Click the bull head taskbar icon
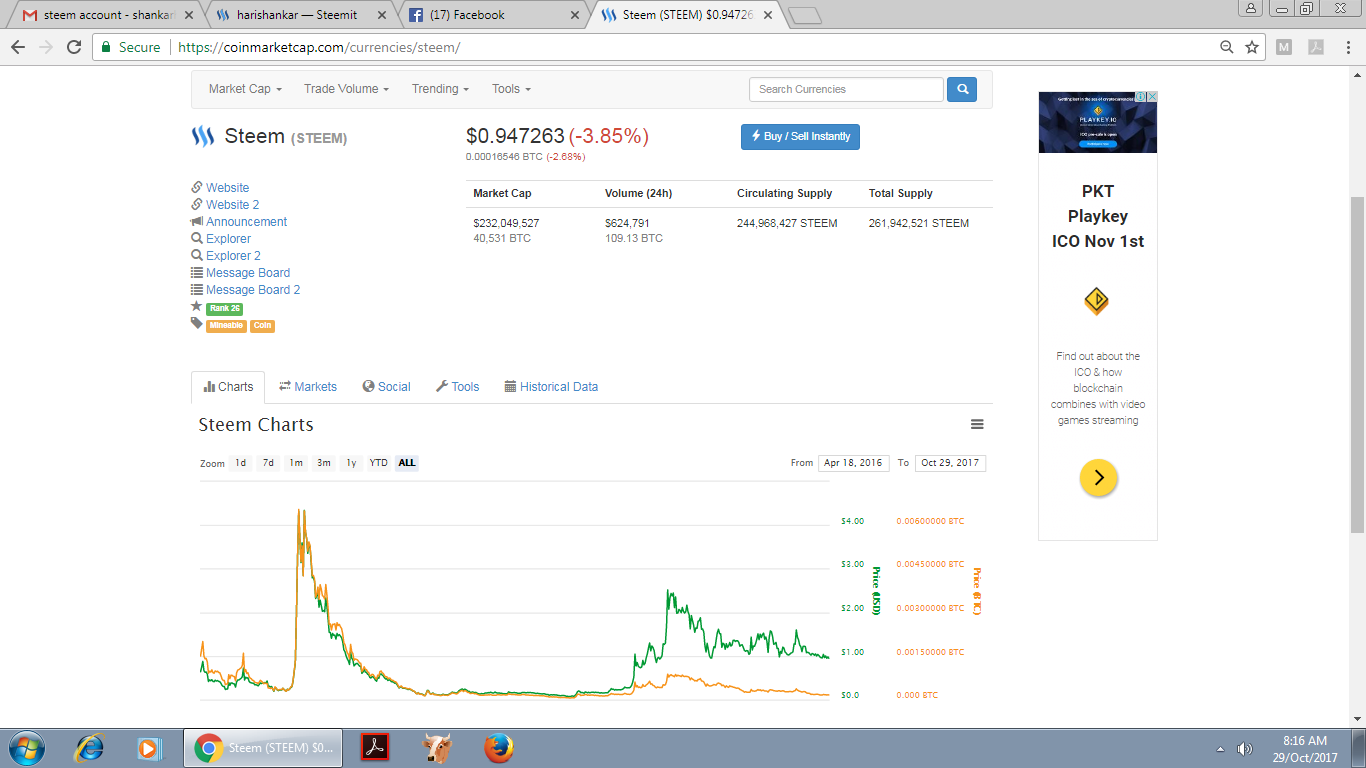Viewport: 1366px width, 768px height. (436, 748)
